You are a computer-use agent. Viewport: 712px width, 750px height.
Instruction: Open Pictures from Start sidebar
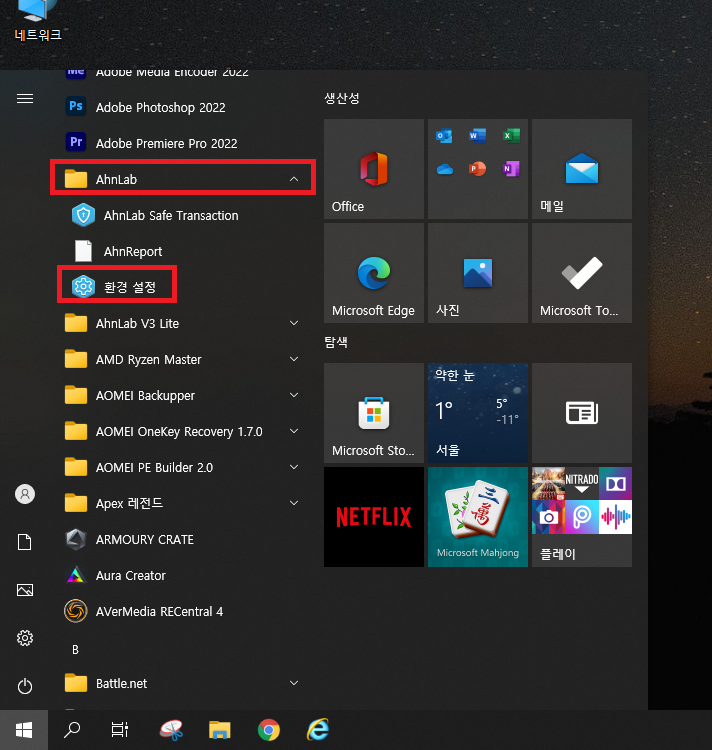(x=25, y=590)
